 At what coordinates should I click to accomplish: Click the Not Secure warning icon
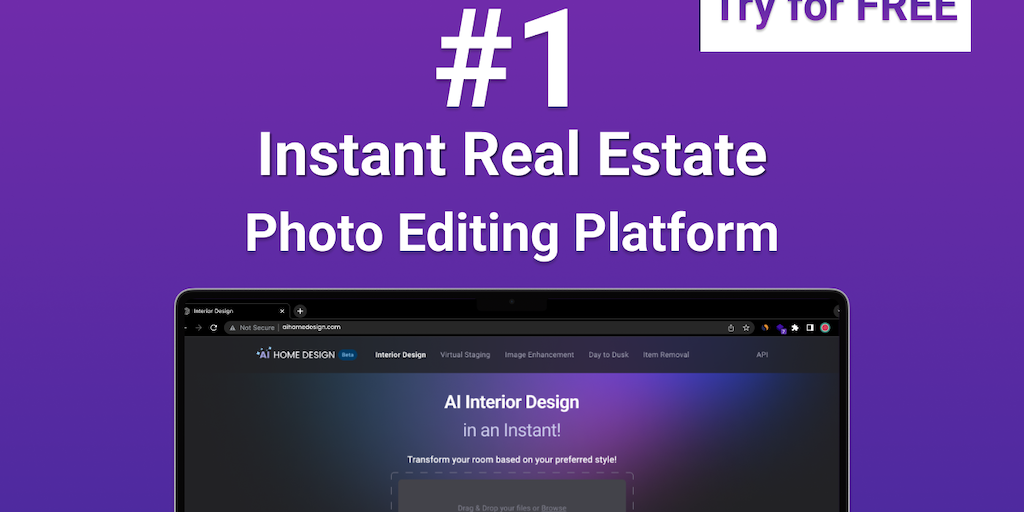232,328
